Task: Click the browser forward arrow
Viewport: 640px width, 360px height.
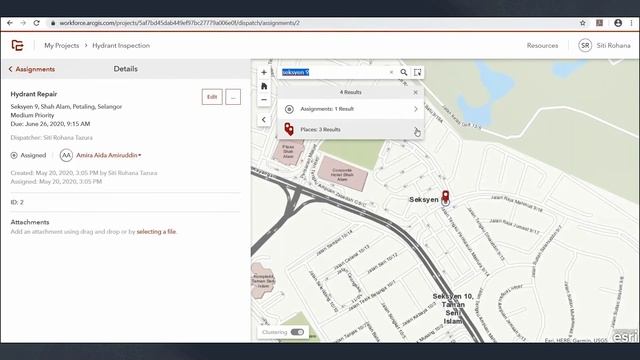Action: pos(23,23)
